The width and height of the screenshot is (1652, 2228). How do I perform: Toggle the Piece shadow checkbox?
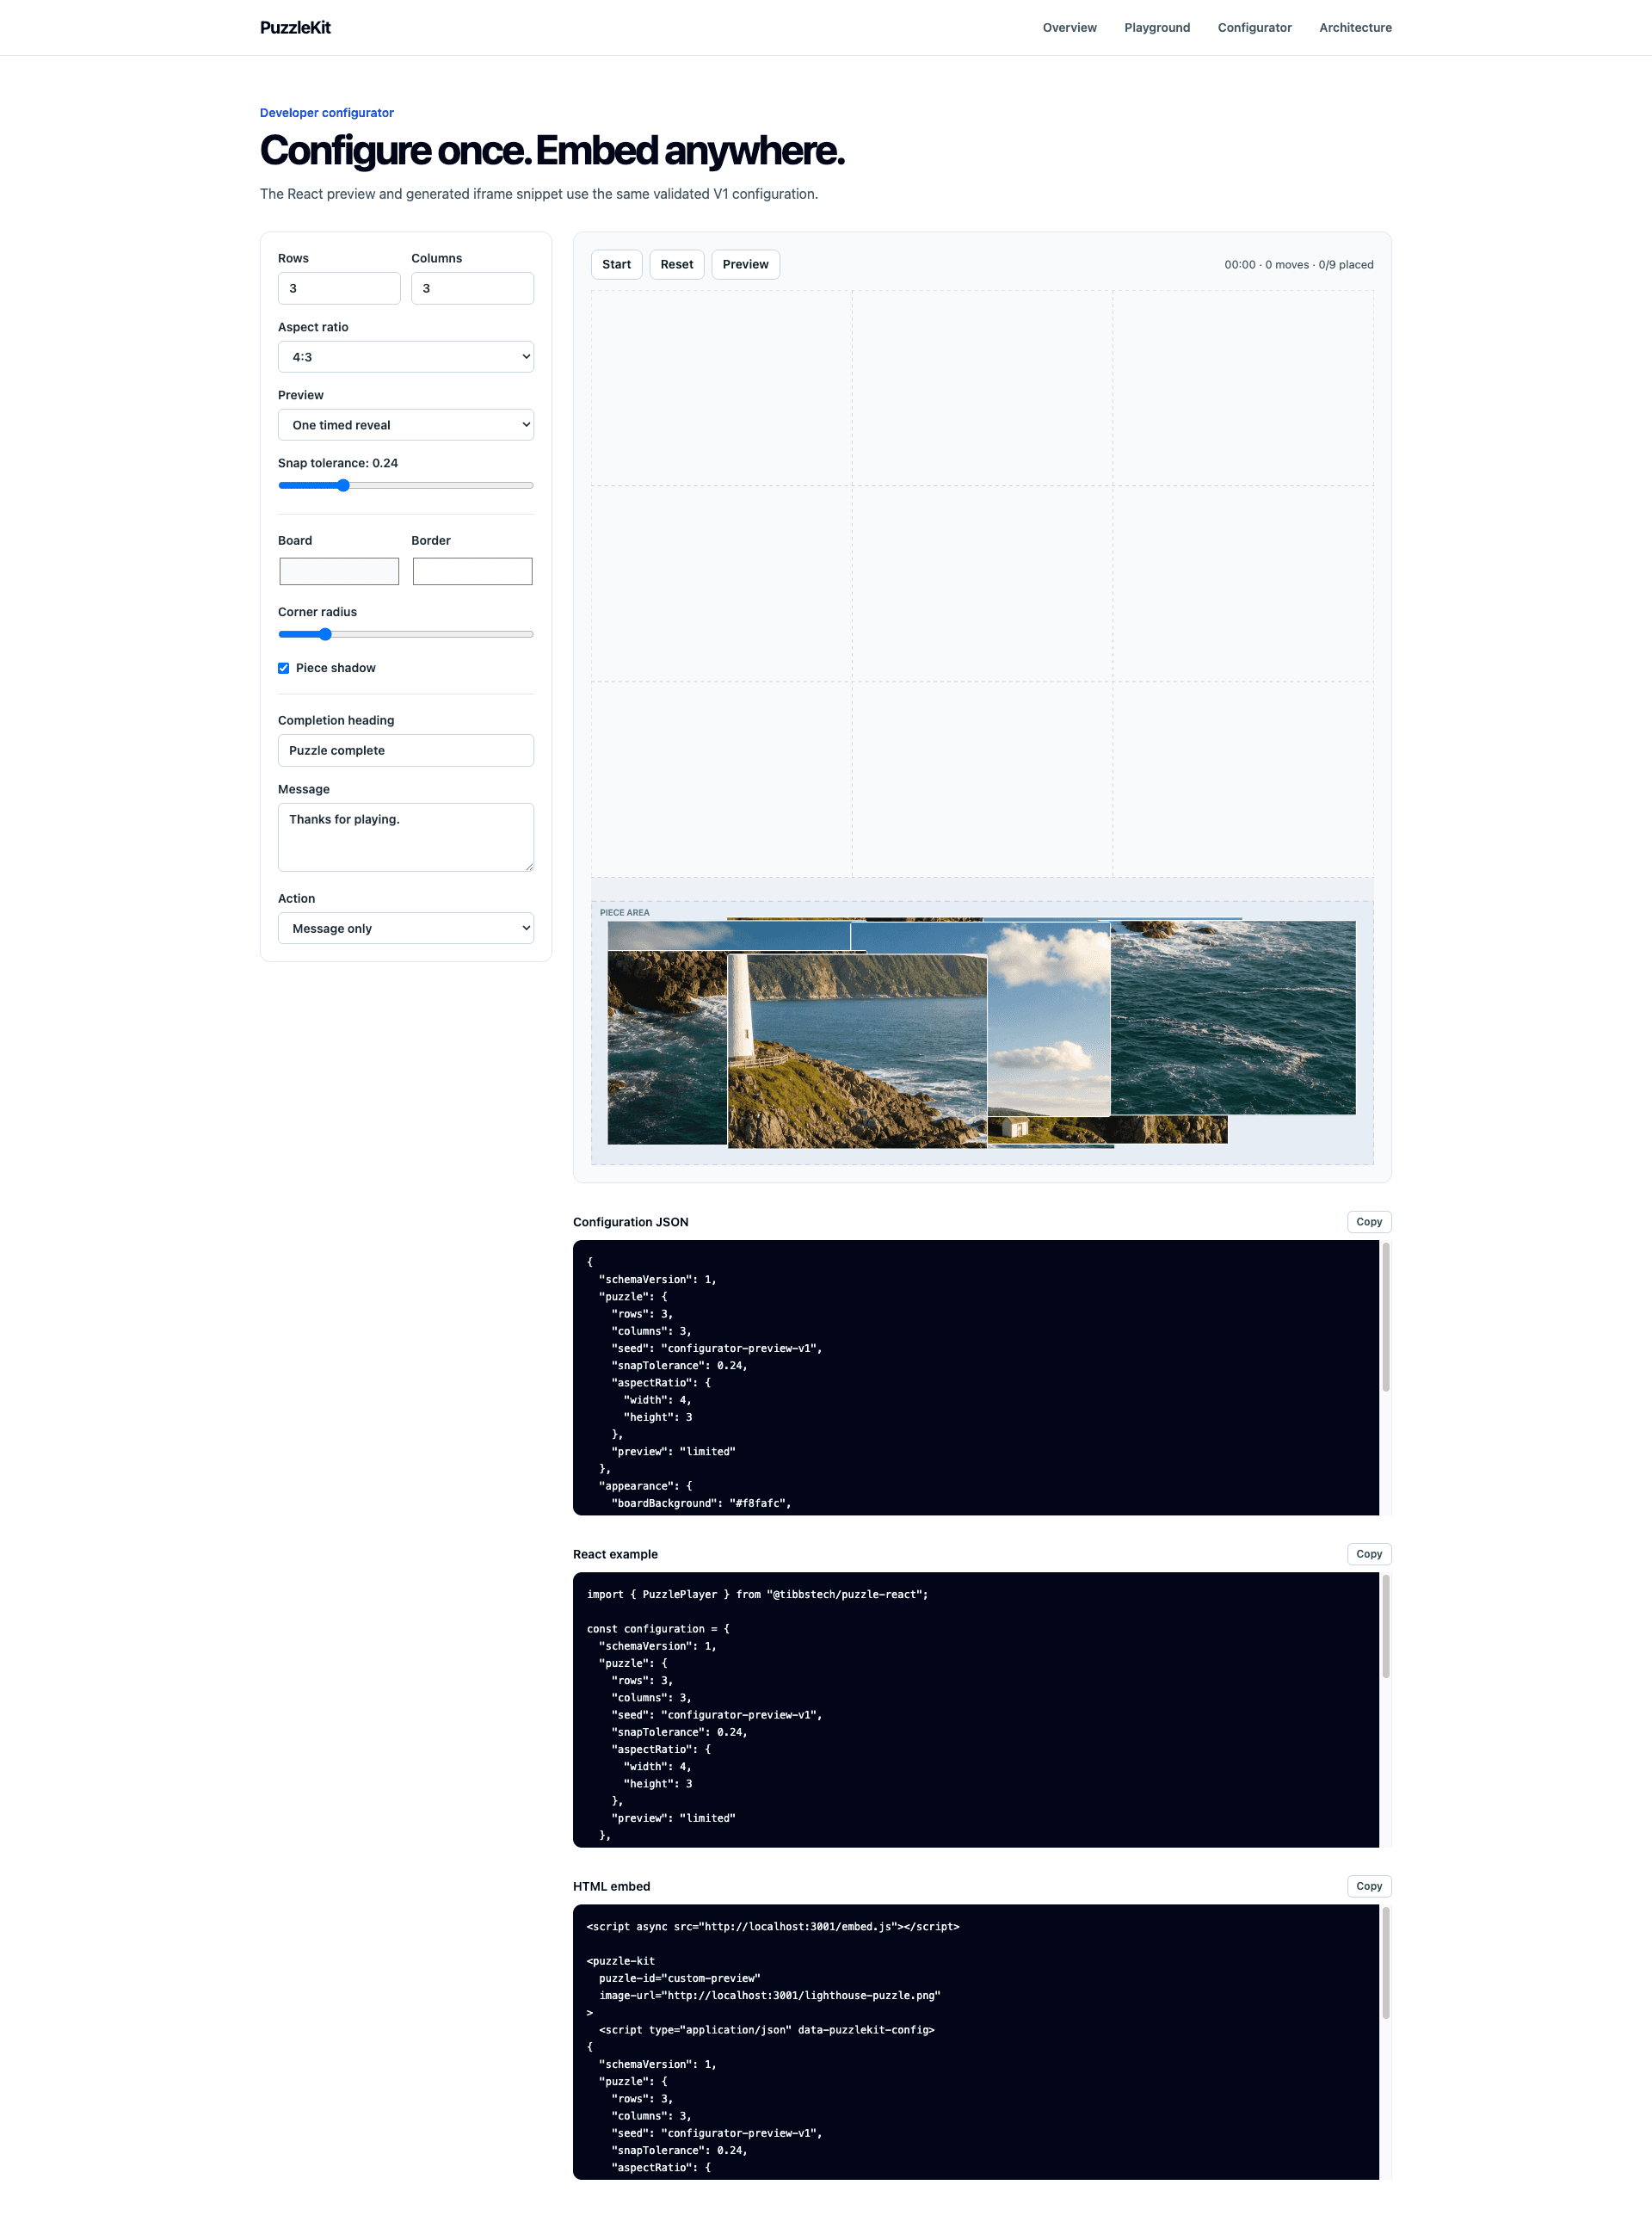click(284, 668)
